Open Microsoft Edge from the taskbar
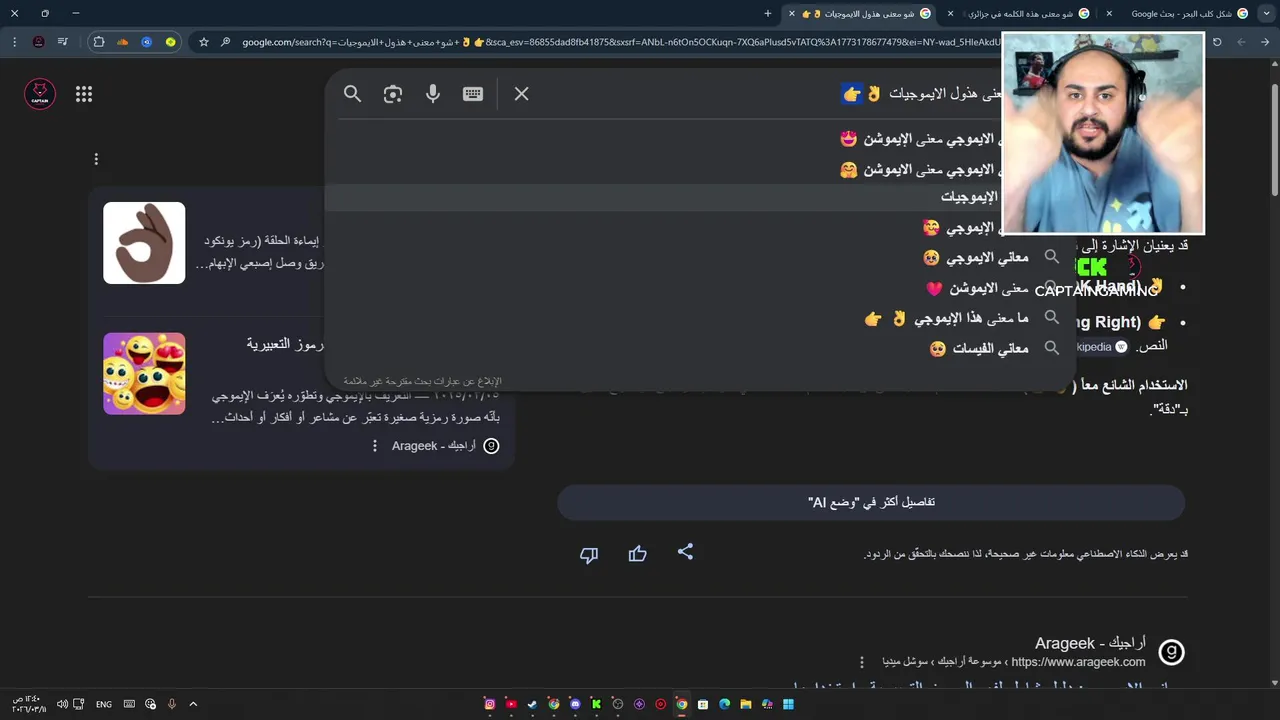 pos(725,704)
